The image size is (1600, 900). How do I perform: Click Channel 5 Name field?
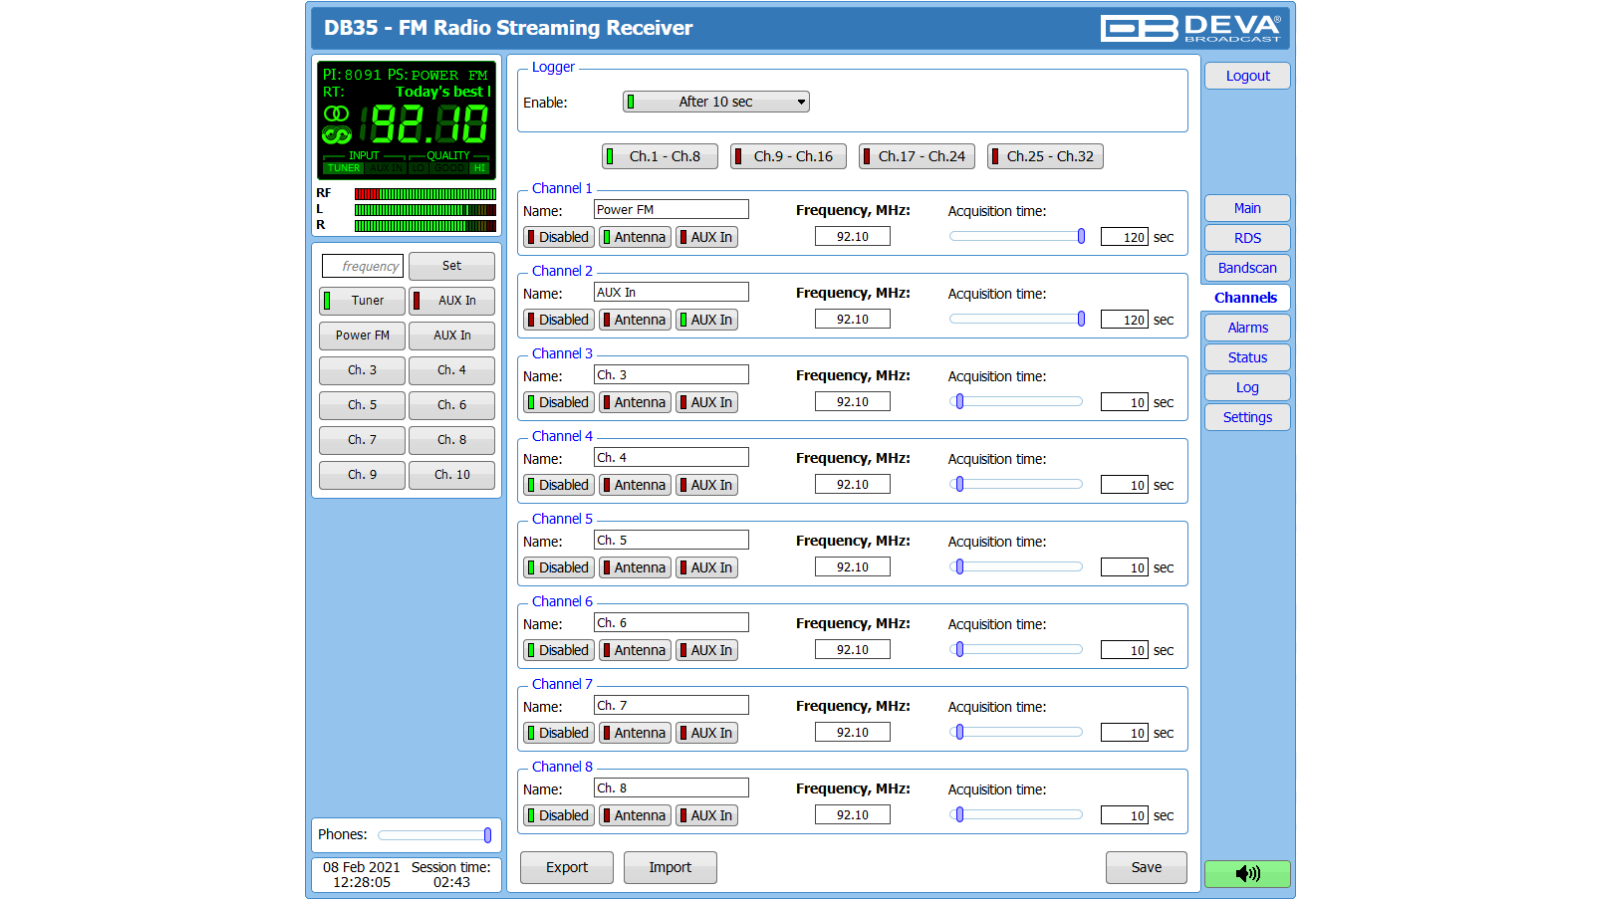[x=671, y=540]
